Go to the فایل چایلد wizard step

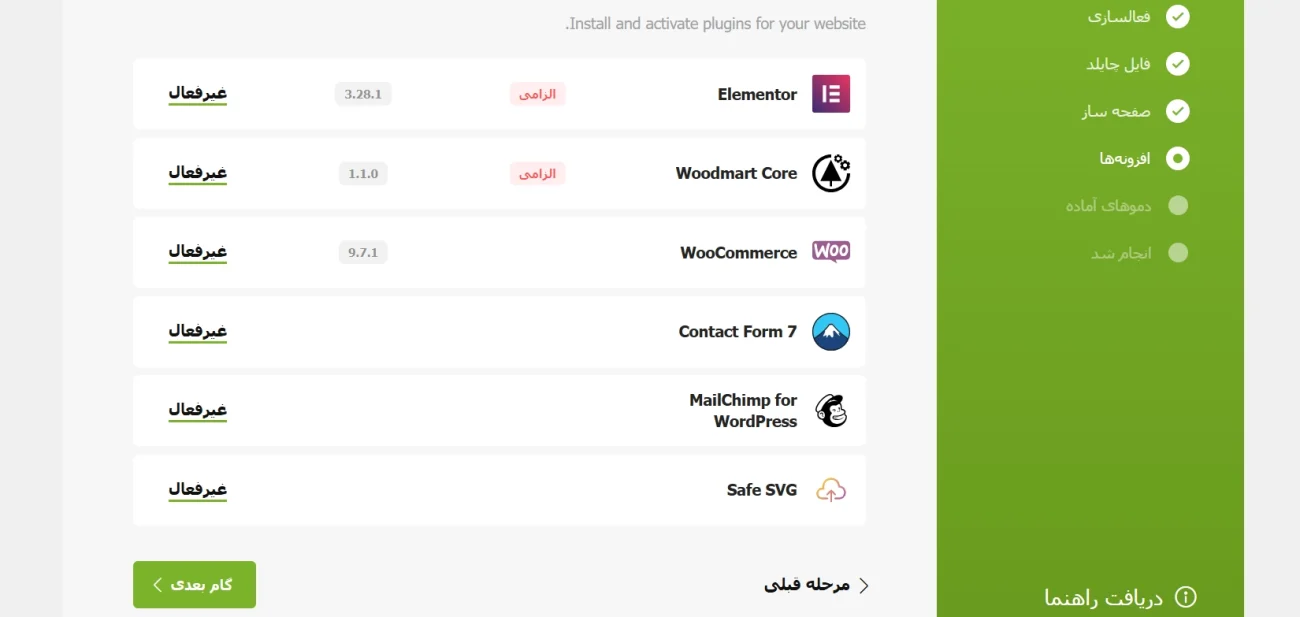tap(1118, 64)
